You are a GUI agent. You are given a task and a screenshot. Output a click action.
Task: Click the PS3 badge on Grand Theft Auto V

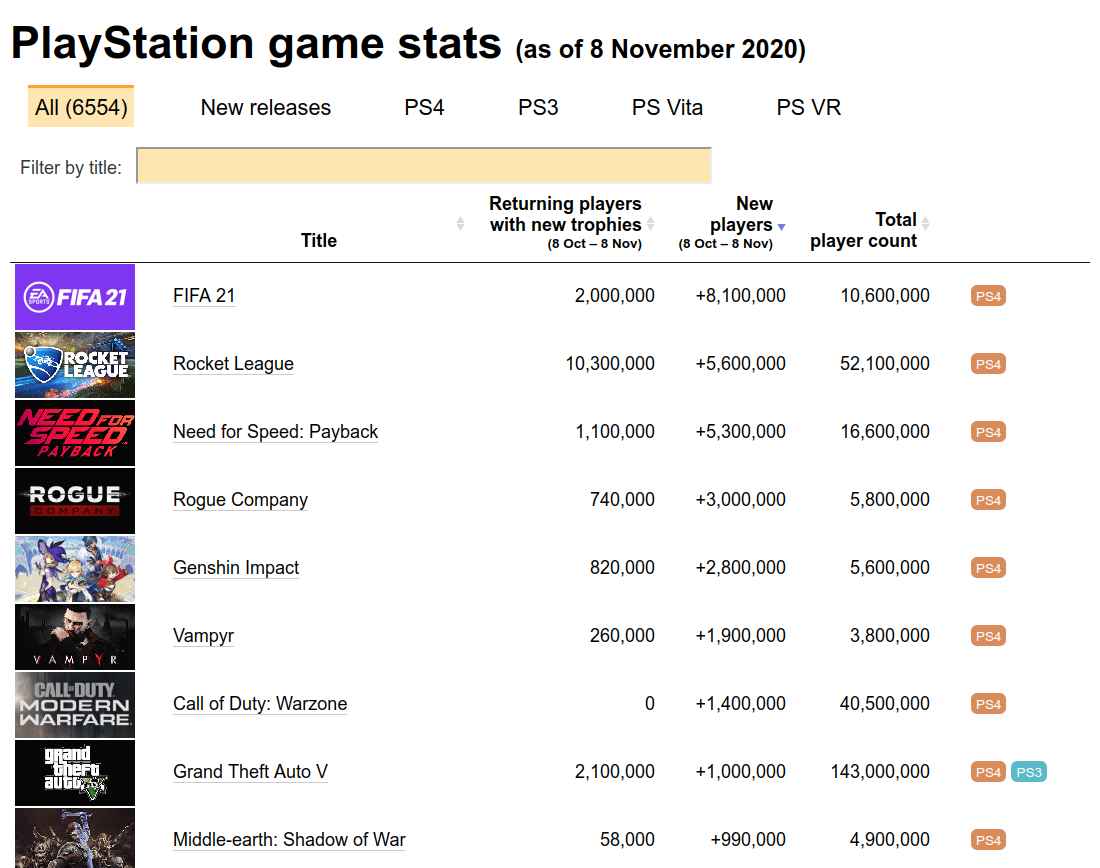tap(1028, 772)
